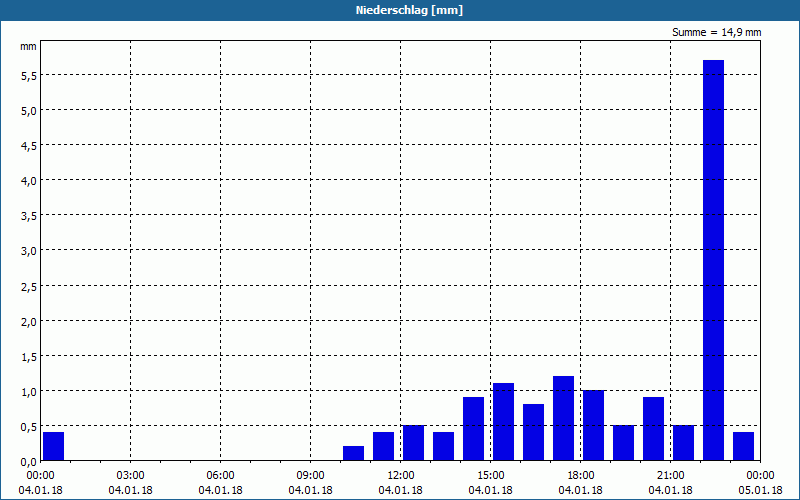Screen dimensions: 800x500
Task: Click the 0,9 mm bar just before 21:00
Action: (x=654, y=429)
